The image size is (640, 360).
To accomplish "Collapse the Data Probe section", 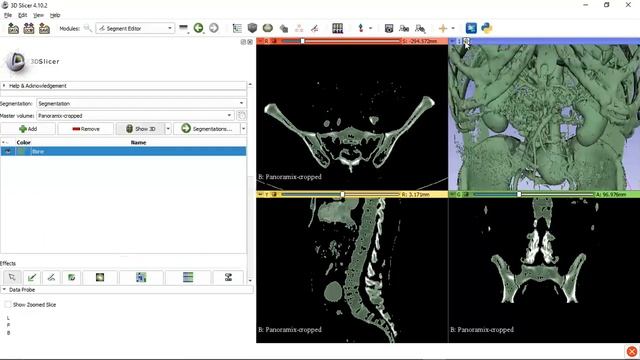I will click(127, 289).
